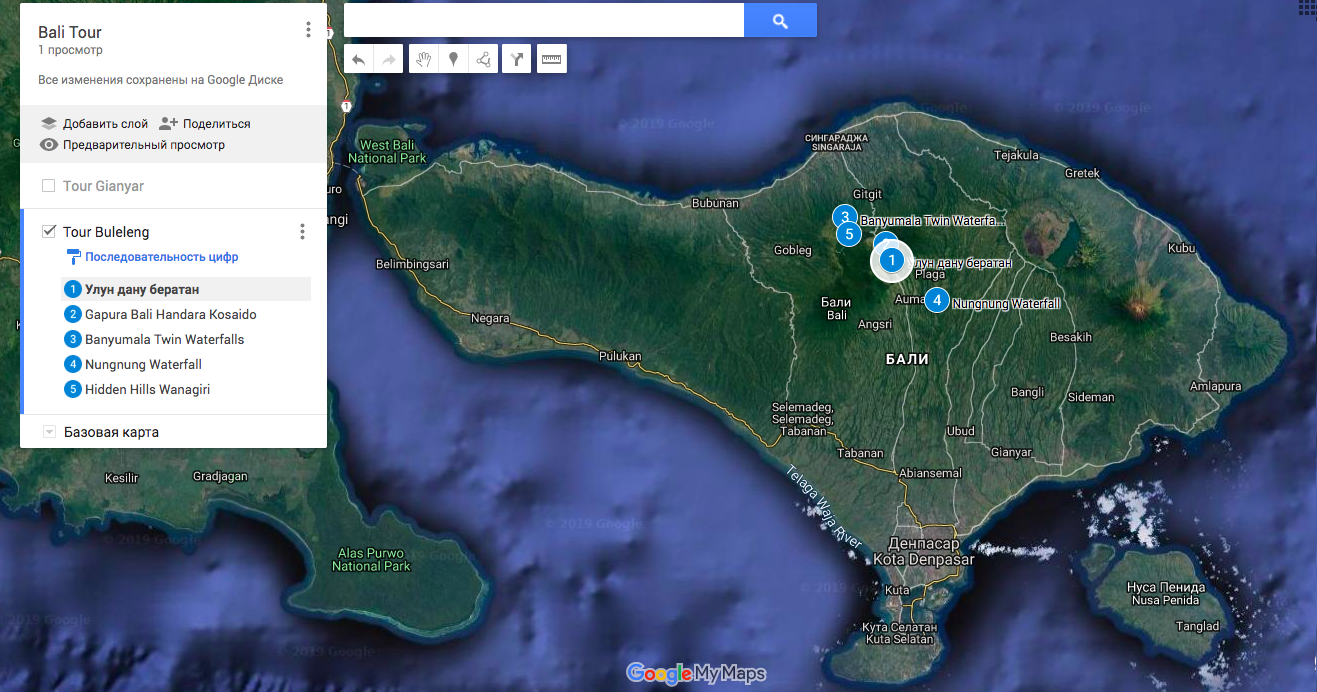Open Bali Tour map options three-dot menu

click(x=308, y=30)
